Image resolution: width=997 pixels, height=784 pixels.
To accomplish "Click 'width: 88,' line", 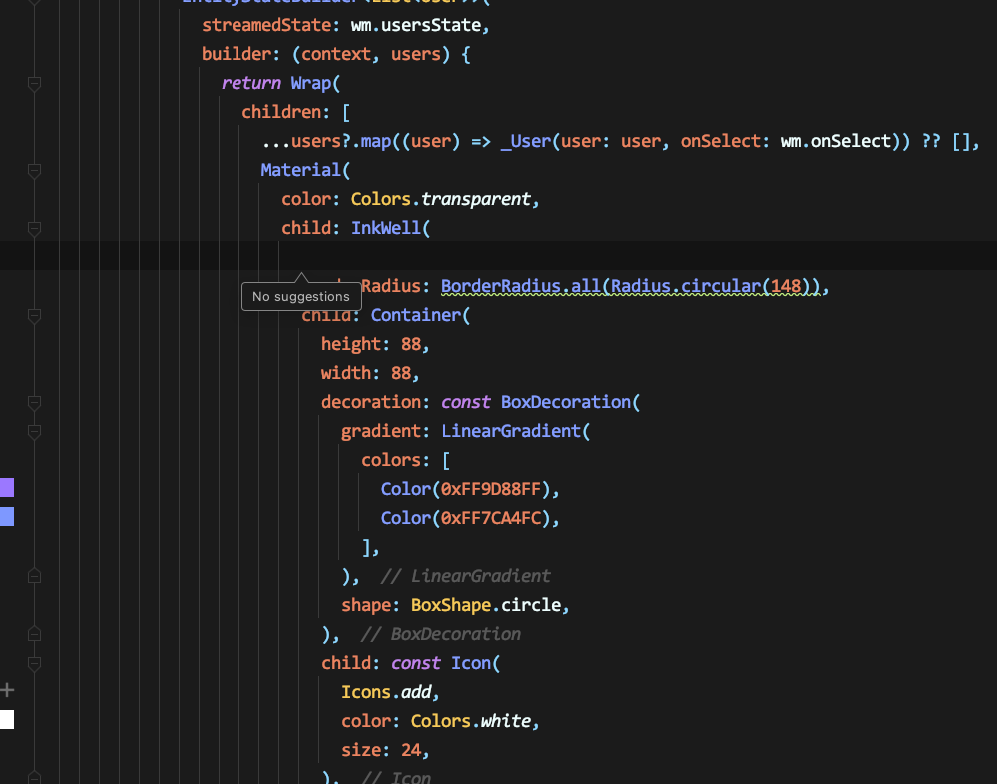I will pyautogui.click(x=370, y=373).
